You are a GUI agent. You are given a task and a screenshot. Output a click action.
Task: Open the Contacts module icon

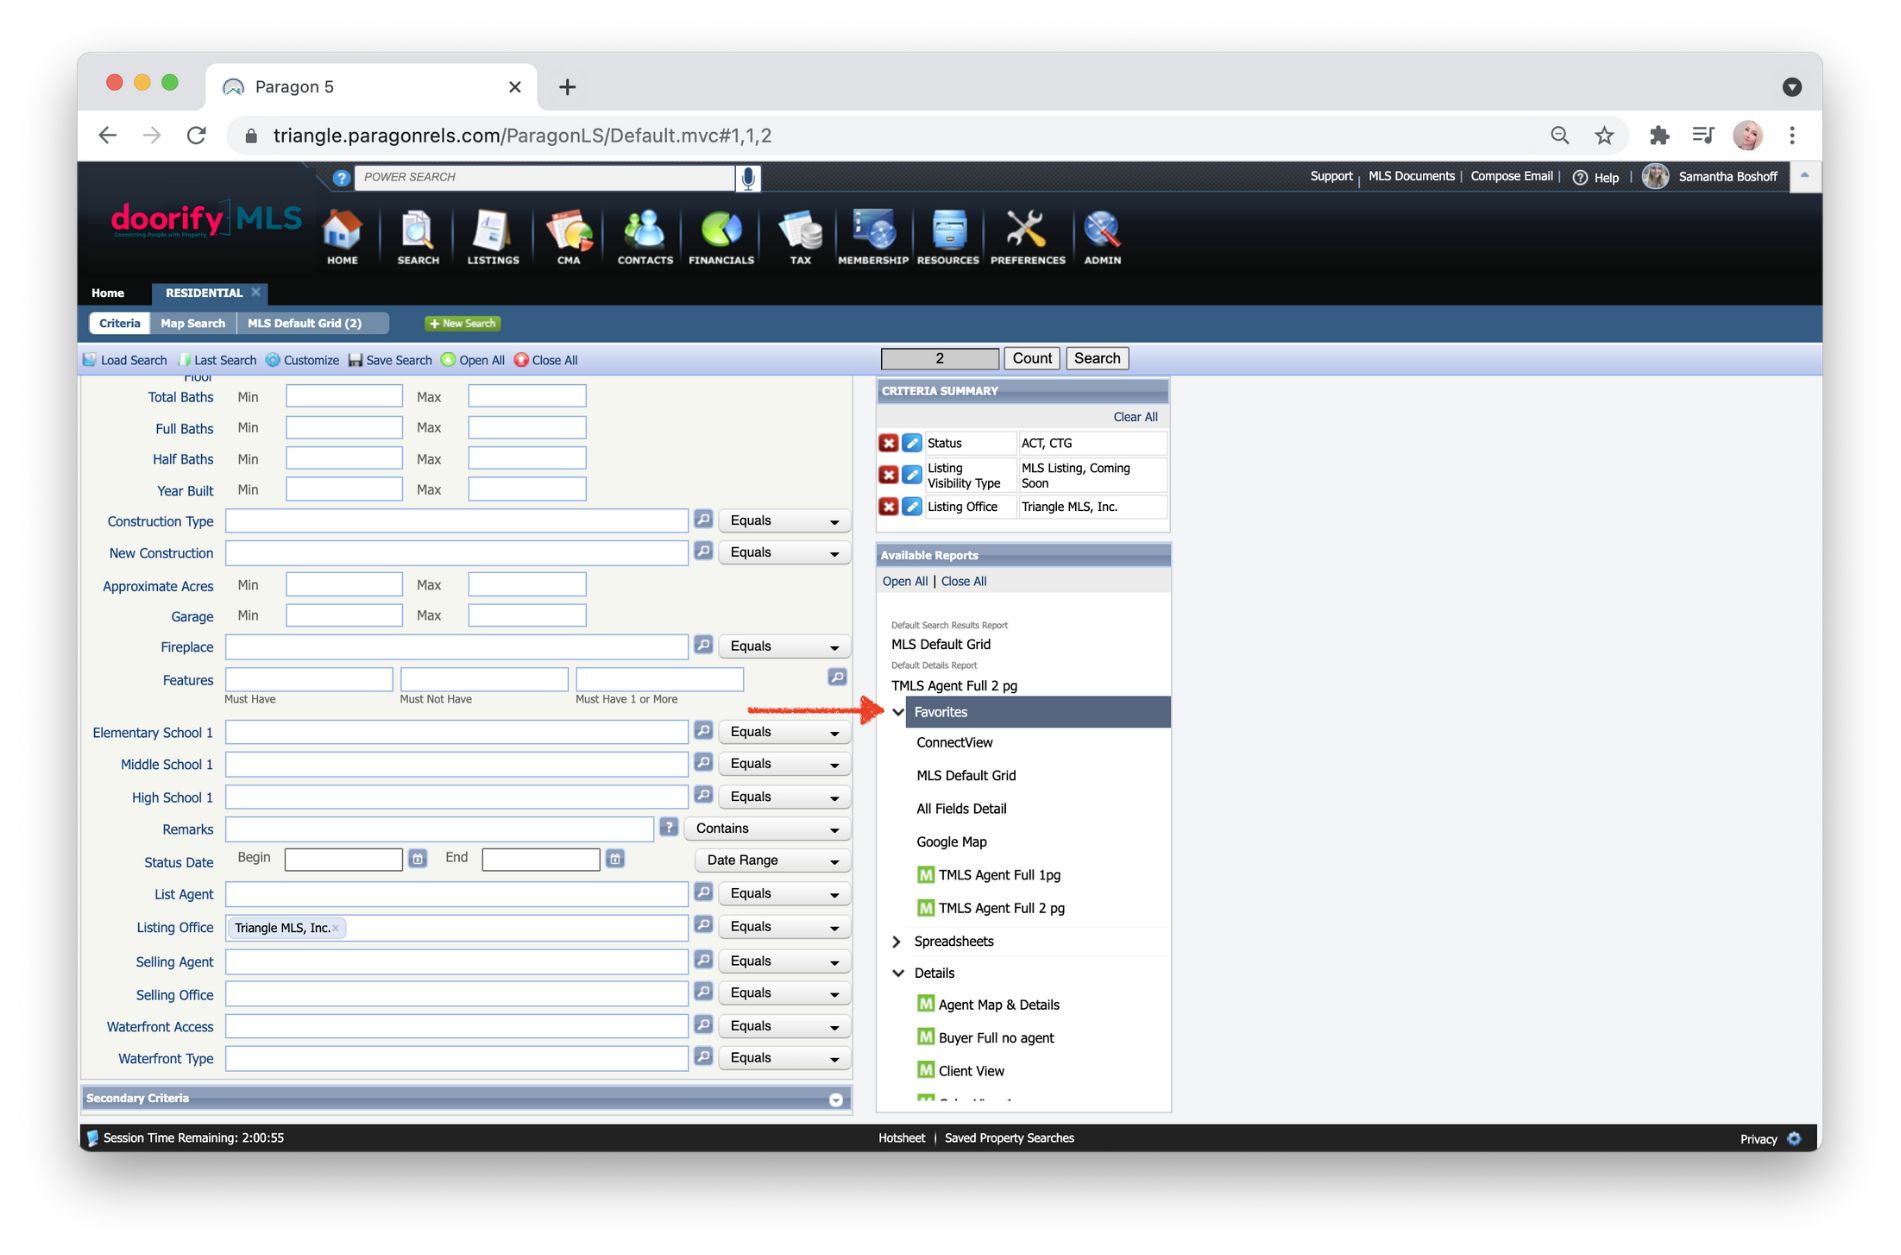point(645,237)
